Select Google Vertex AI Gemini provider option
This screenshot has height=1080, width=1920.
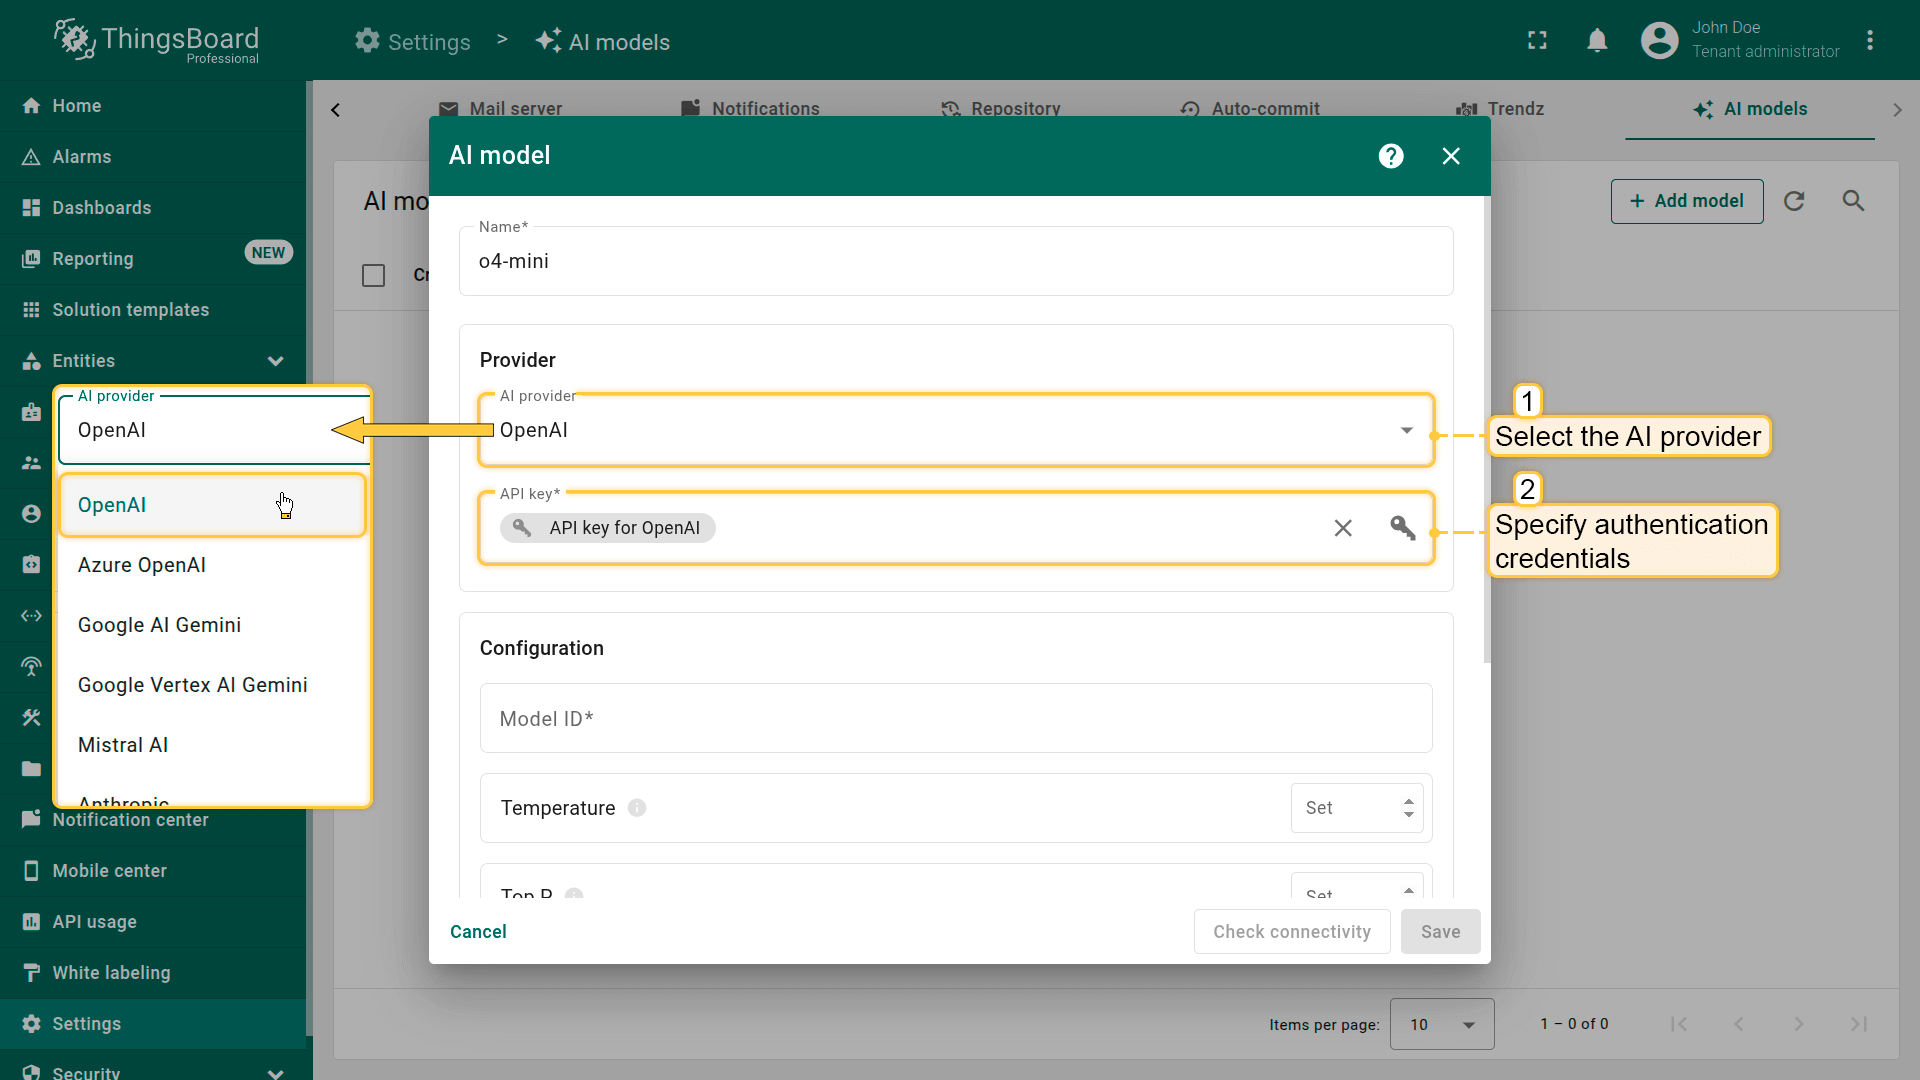[212, 685]
